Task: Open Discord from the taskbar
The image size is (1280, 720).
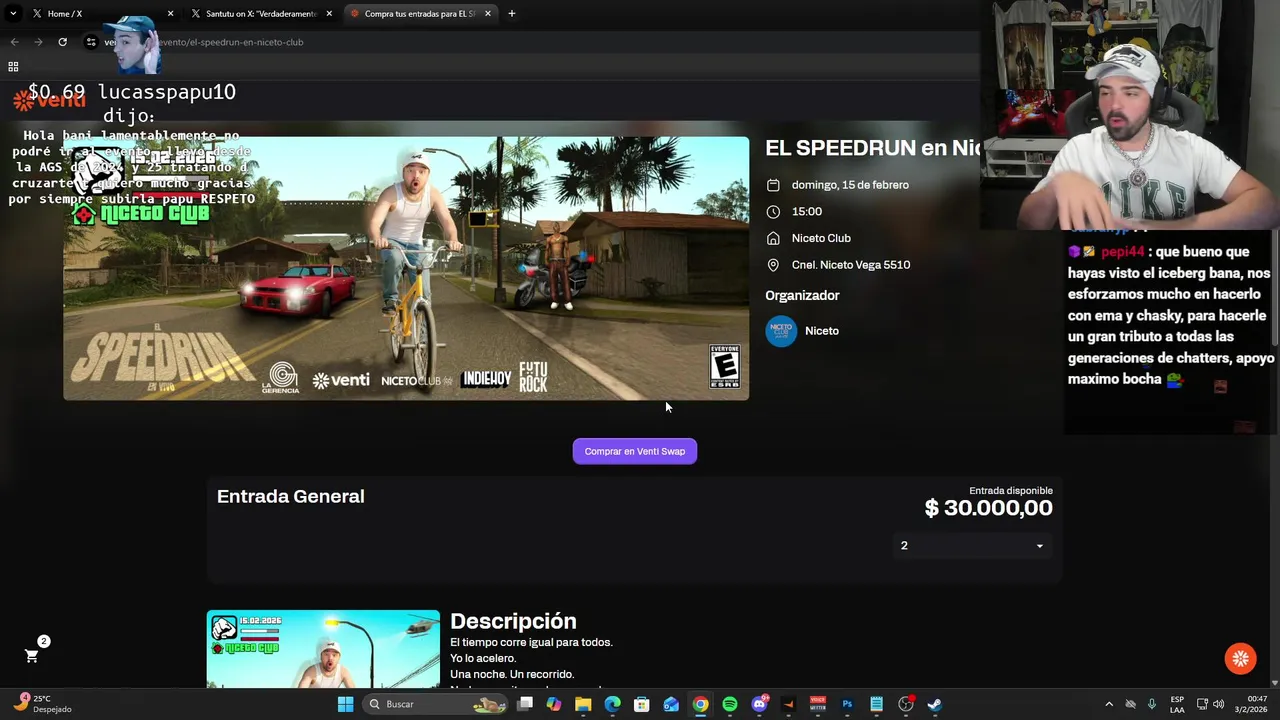Action: tap(759, 704)
